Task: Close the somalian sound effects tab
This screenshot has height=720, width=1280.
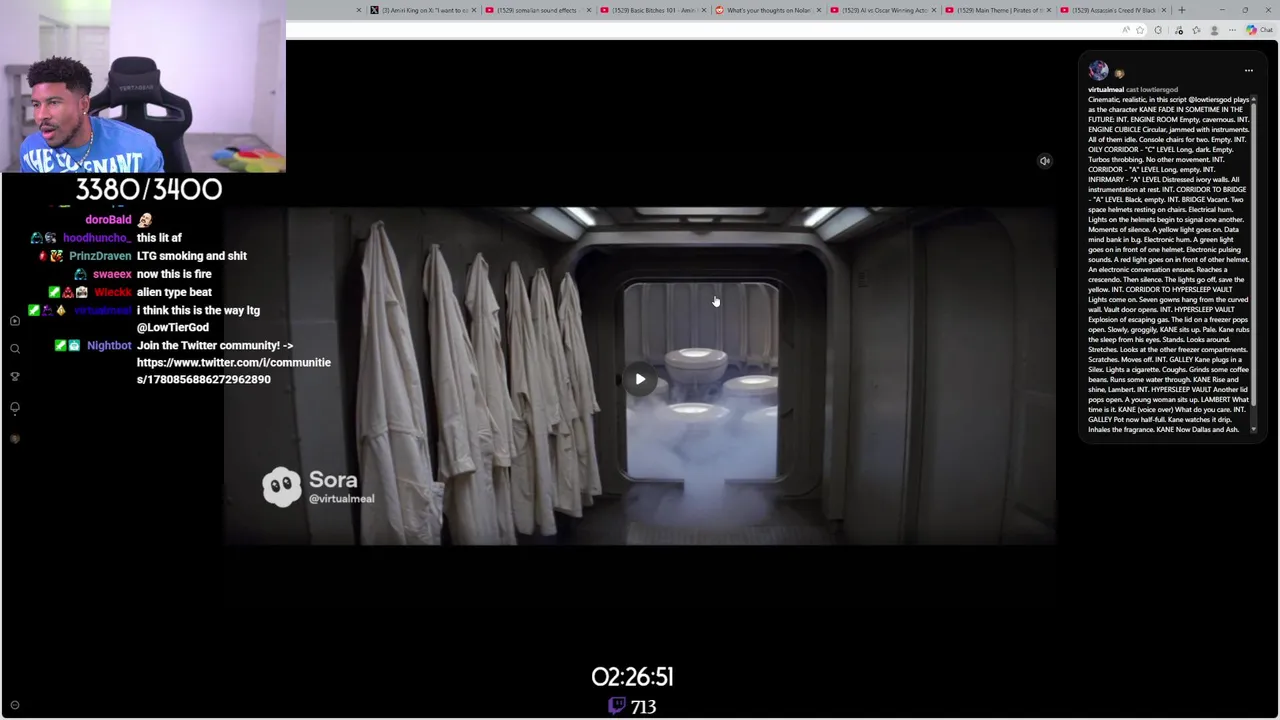Action: click(x=588, y=10)
